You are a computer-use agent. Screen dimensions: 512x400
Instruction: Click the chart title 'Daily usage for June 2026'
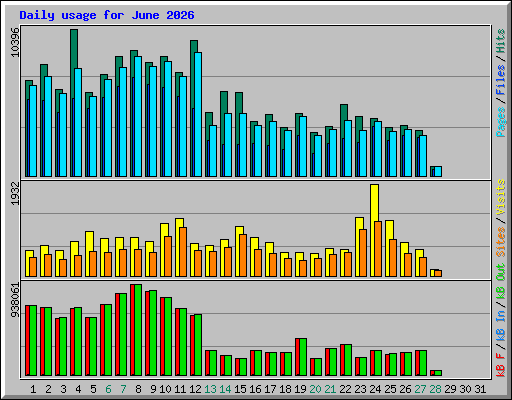[107, 15]
